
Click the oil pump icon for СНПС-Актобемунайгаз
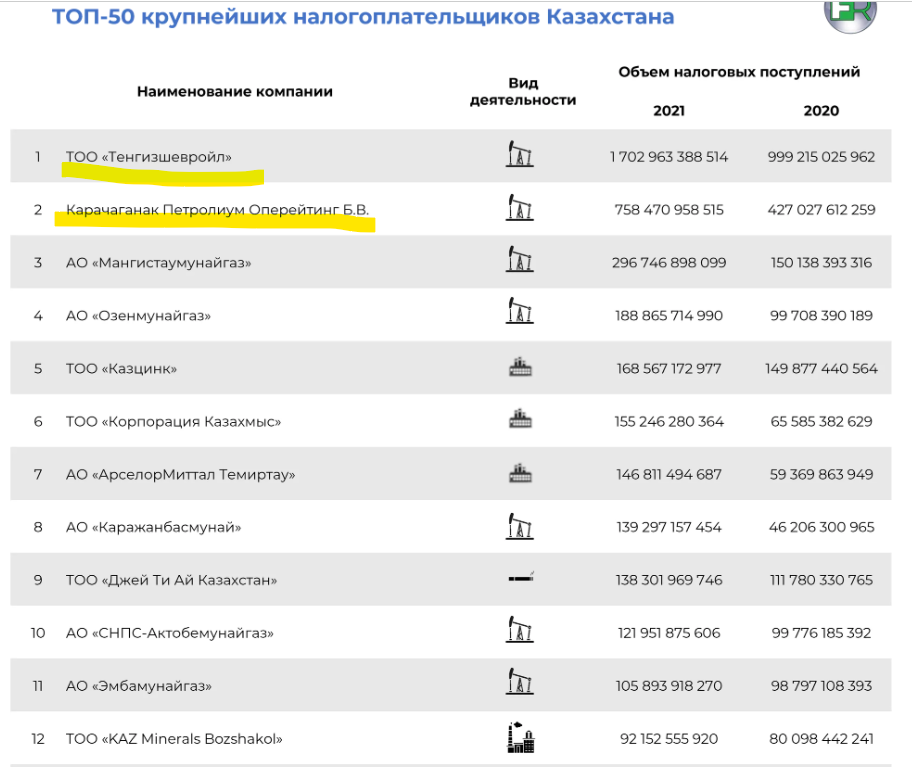[x=520, y=630]
